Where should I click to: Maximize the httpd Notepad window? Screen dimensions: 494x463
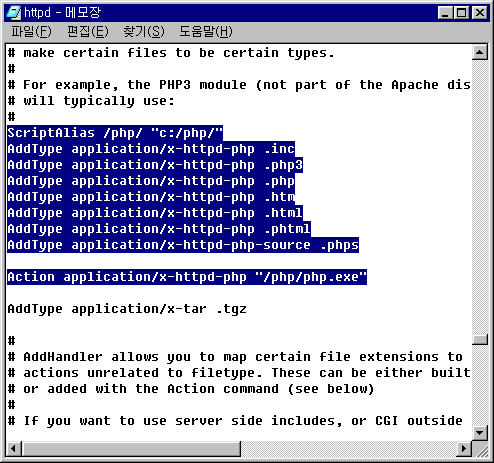click(x=462, y=13)
